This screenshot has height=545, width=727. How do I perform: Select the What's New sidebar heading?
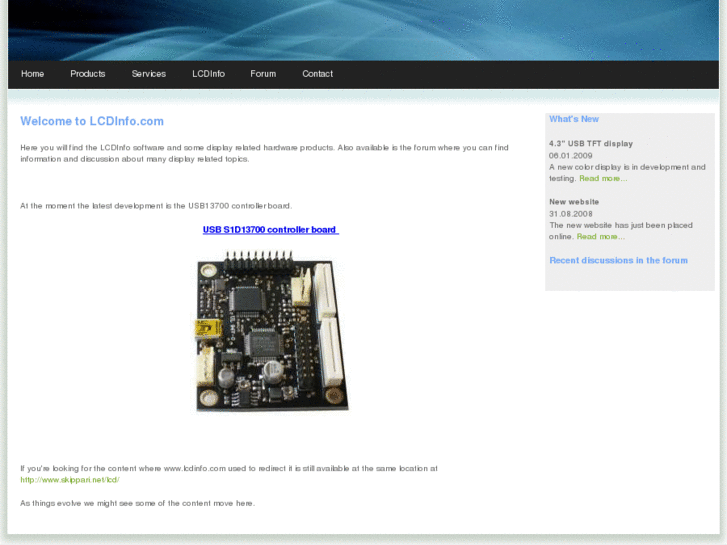(x=574, y=119)
